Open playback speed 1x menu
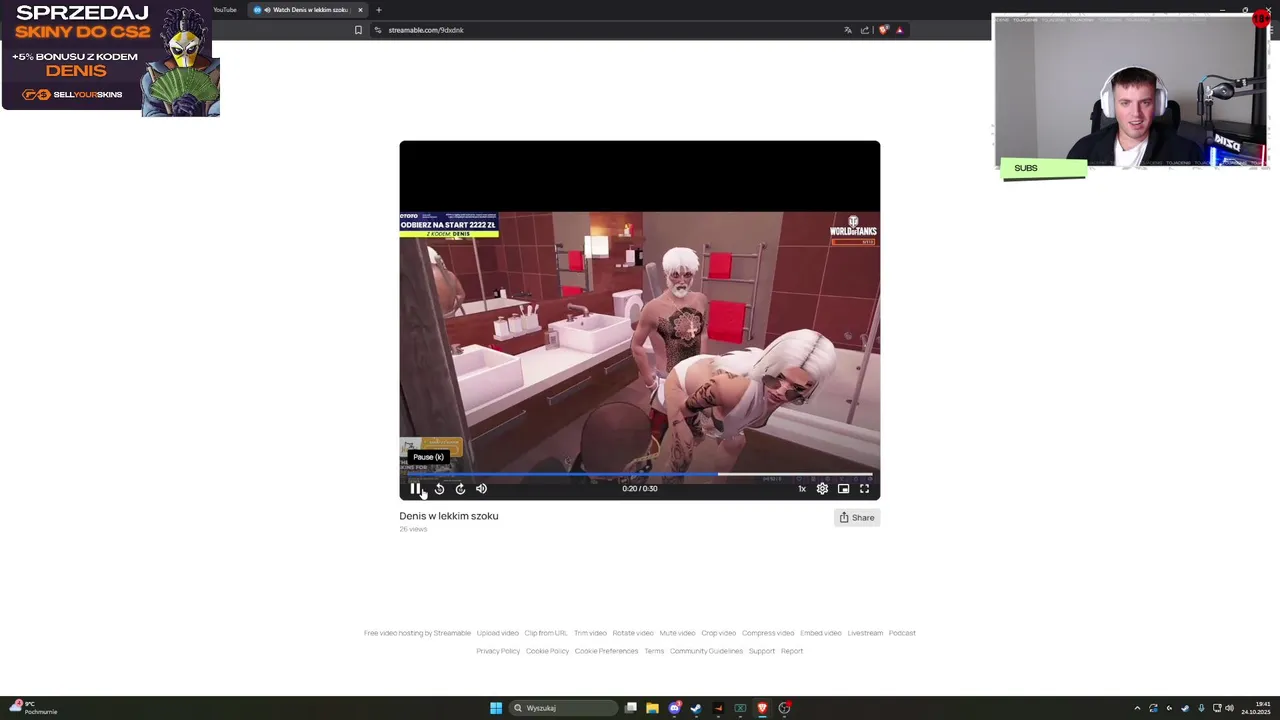This screenshot has width=1280, height=720. [x=801, y=488]
